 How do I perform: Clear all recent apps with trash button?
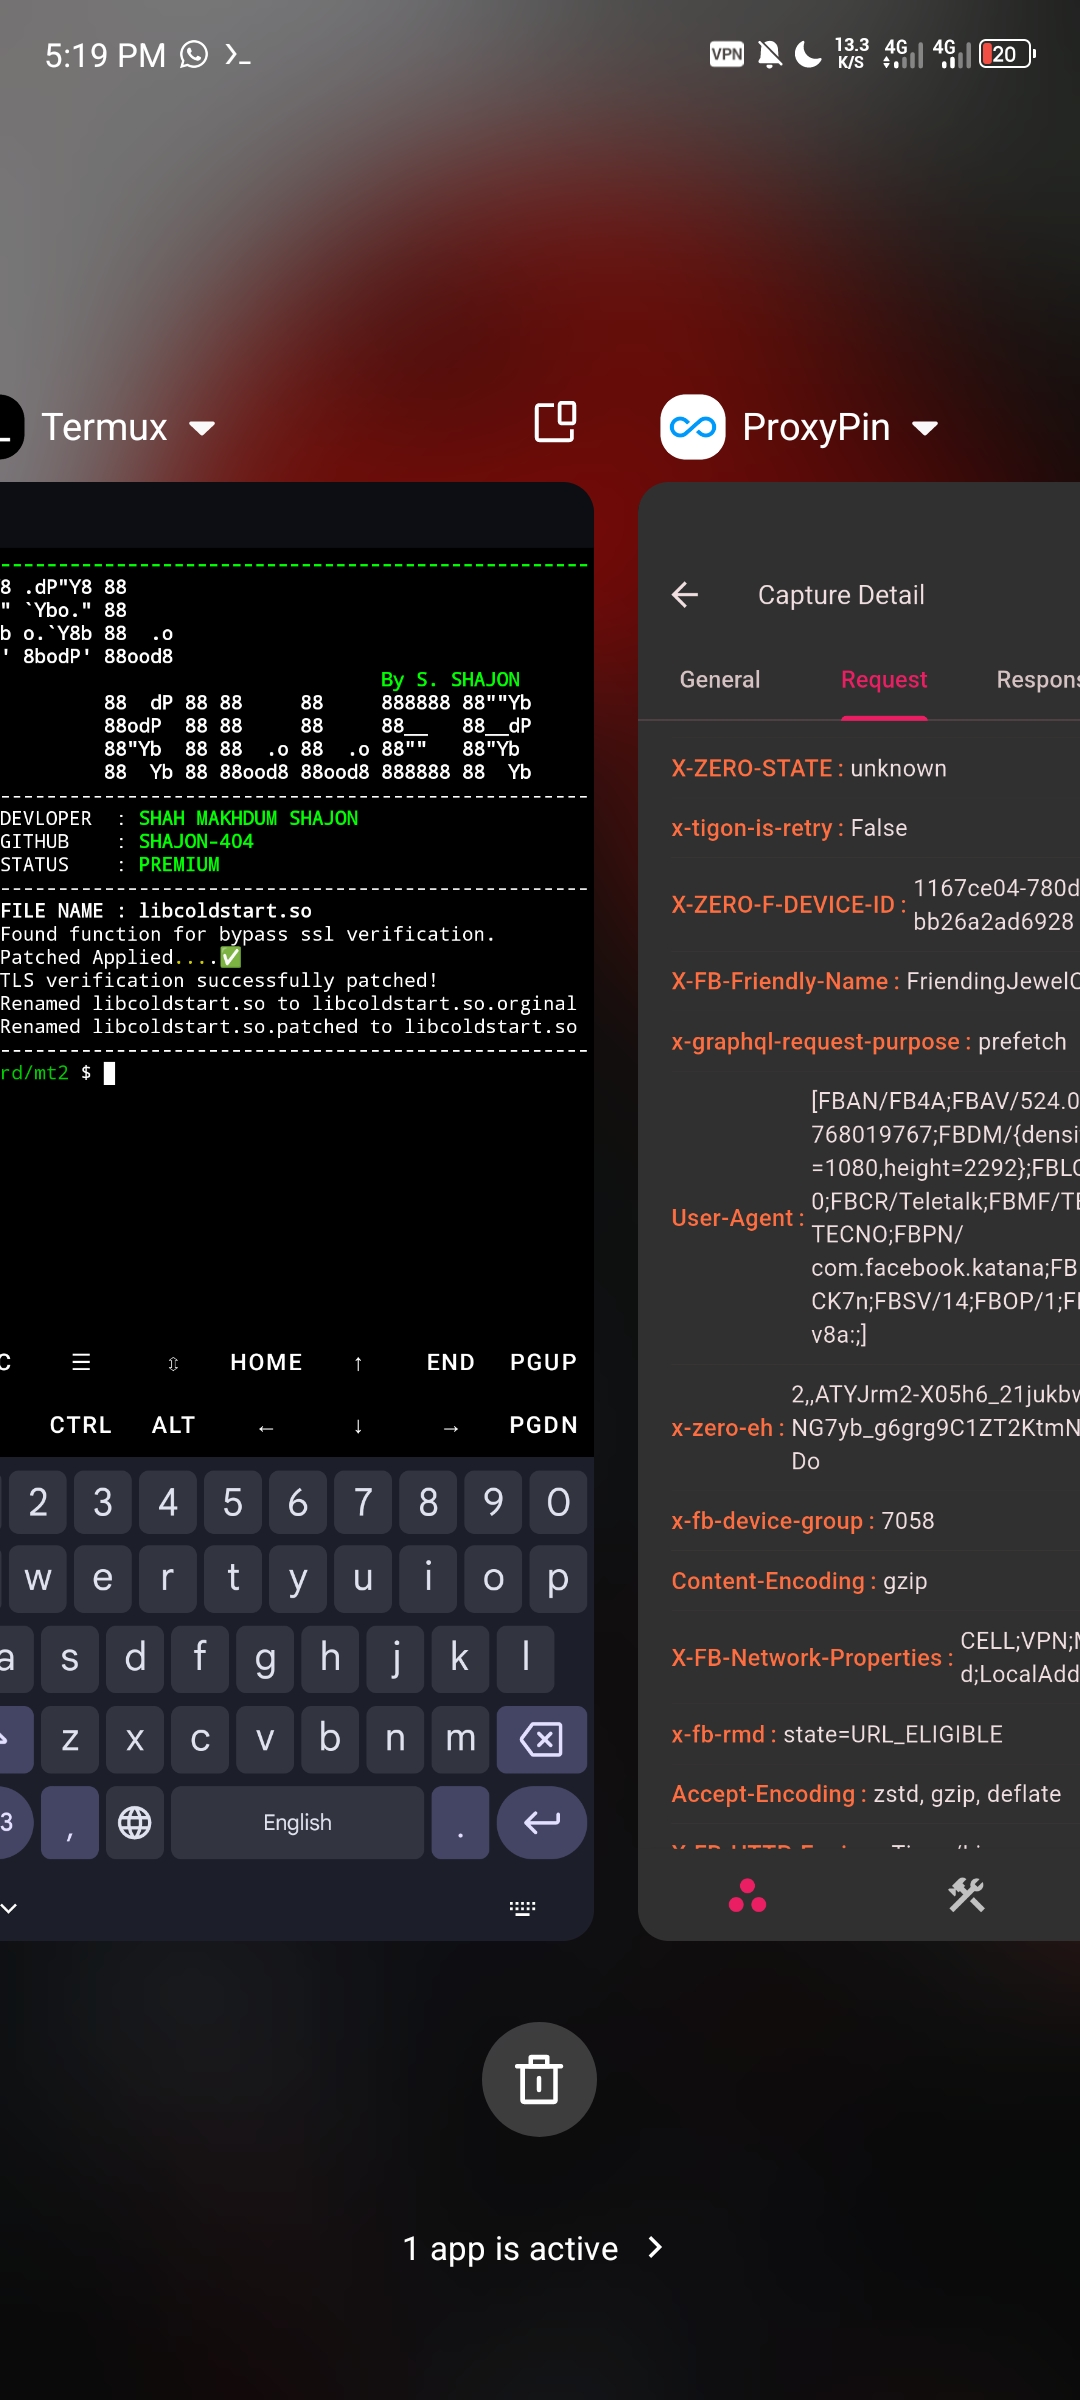pos(539,2079)
